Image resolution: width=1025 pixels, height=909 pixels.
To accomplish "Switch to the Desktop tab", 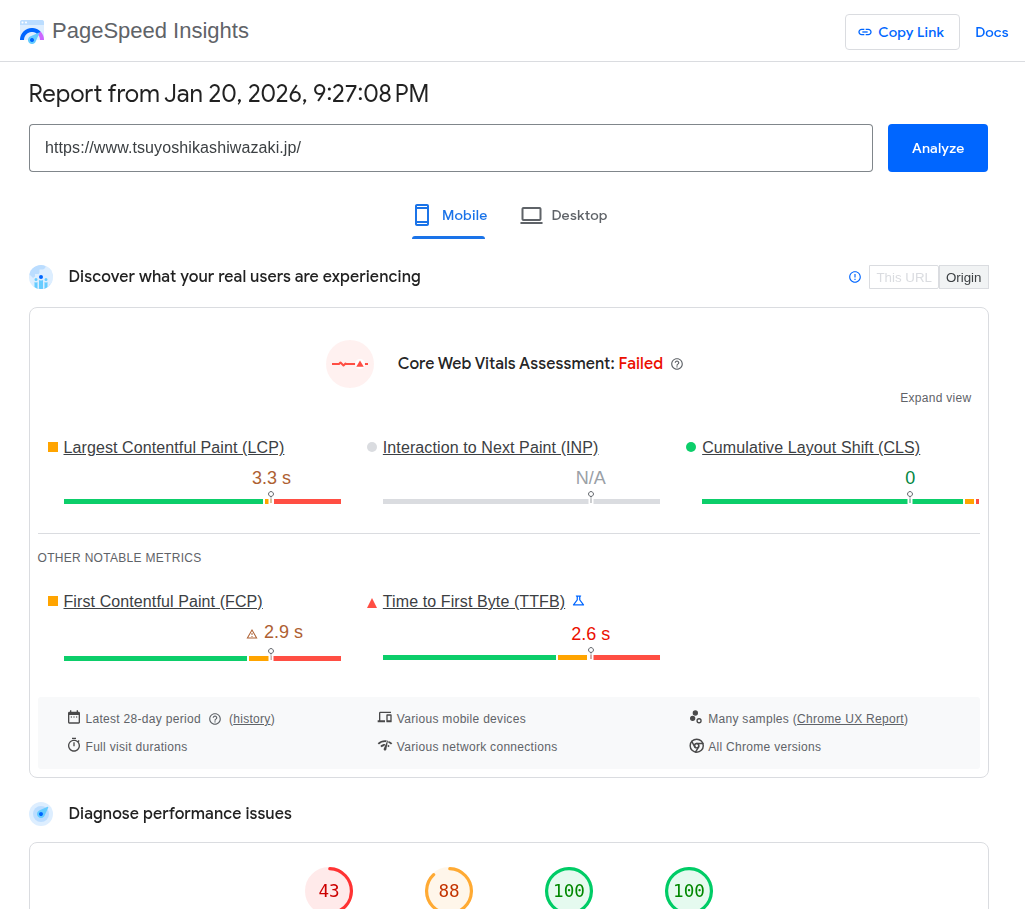I will (563, 215).
